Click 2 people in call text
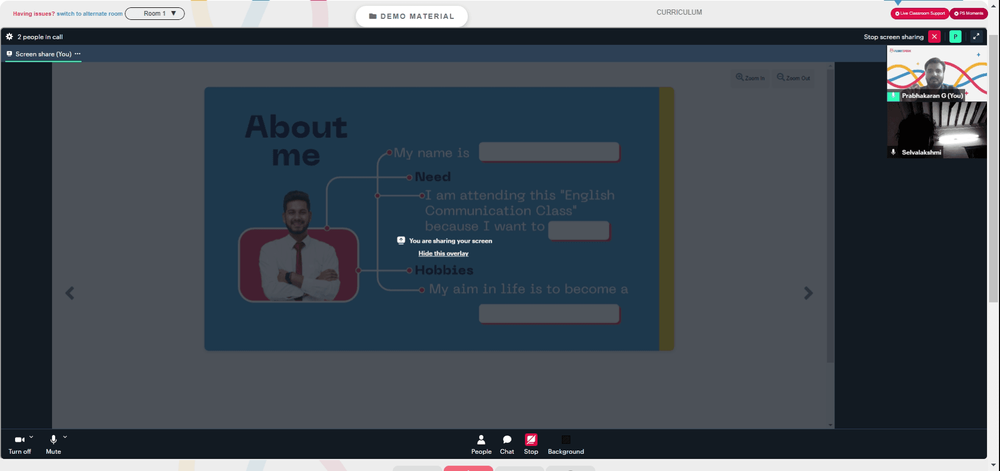Screen dimensions: 1000x471 40,37
